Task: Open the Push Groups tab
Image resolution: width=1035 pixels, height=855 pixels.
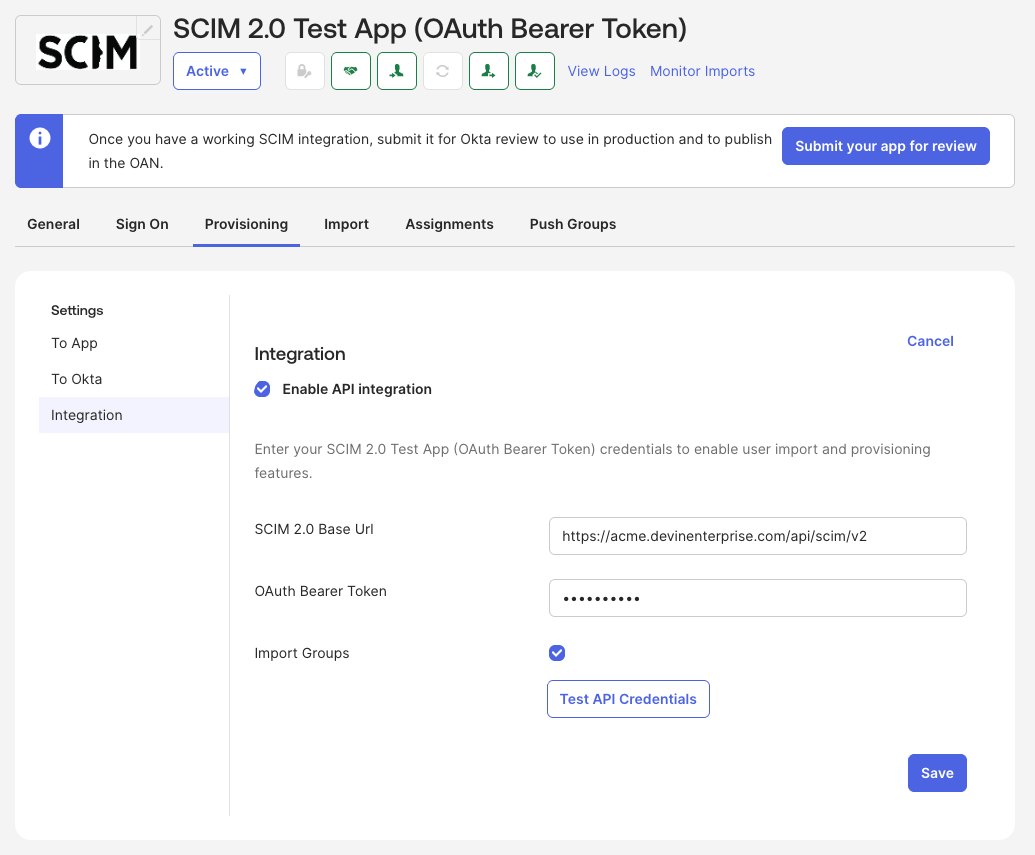Action: coord(572,224)
